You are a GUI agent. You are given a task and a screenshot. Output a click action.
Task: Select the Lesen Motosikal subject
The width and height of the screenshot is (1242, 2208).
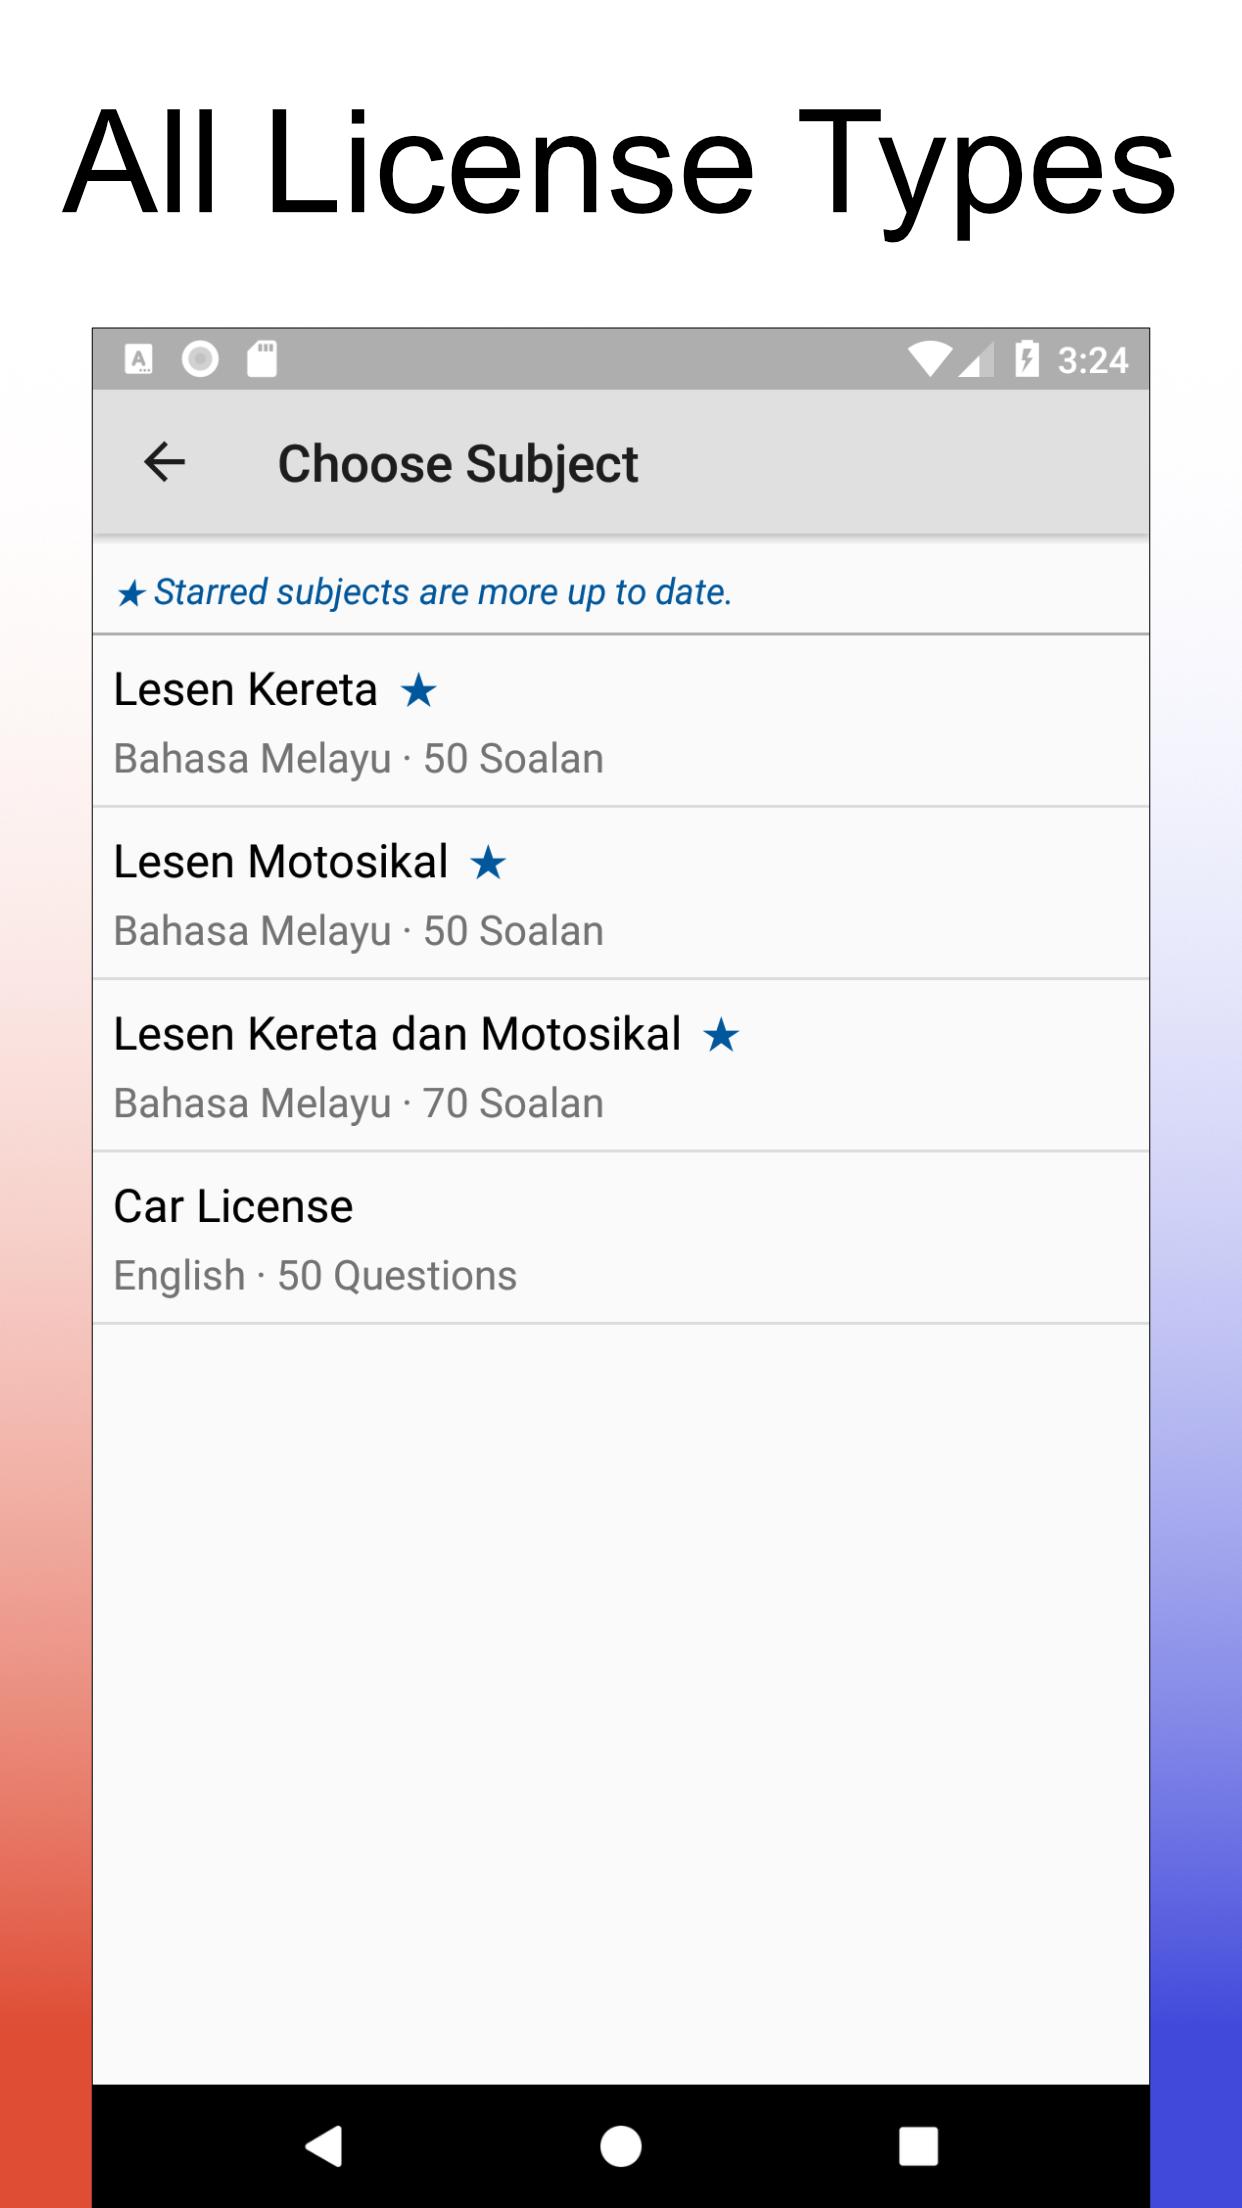tap(620, 893)
